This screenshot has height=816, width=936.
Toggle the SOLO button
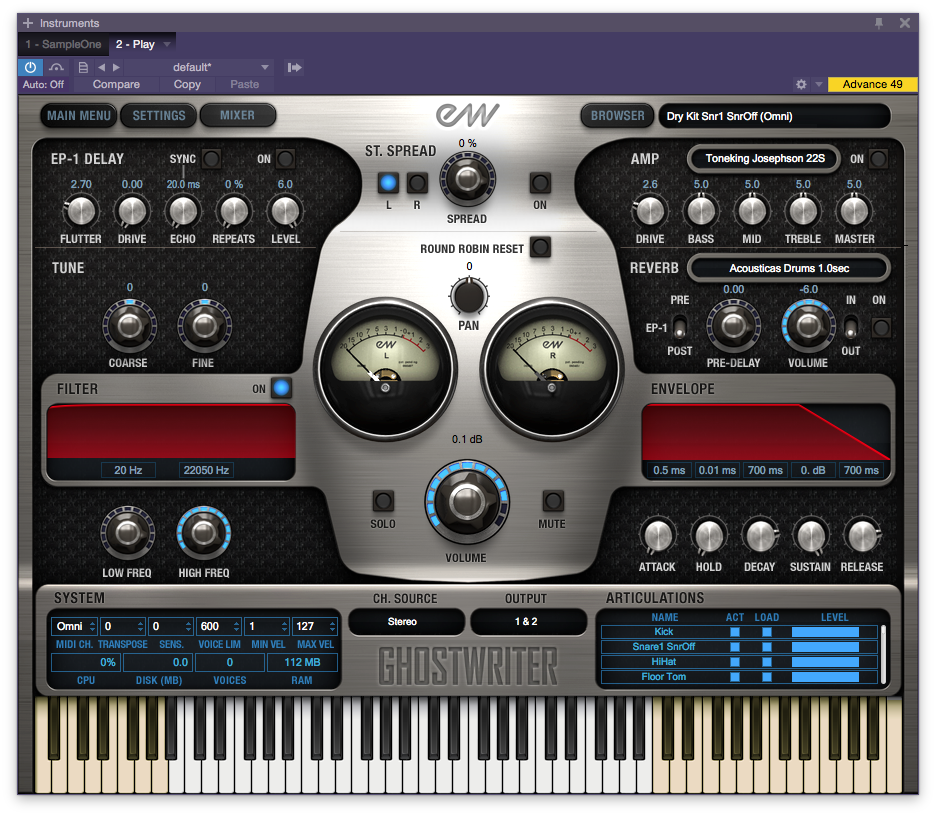[x=383, y=501]
